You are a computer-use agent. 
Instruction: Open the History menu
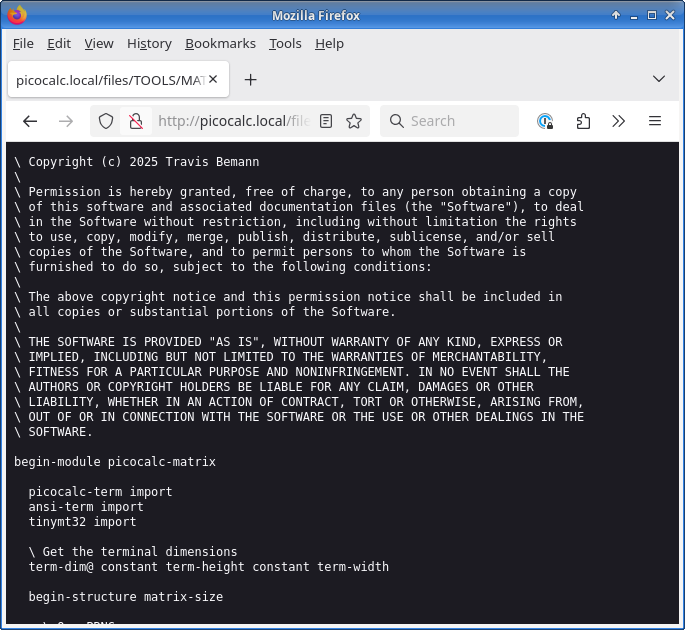149,44
